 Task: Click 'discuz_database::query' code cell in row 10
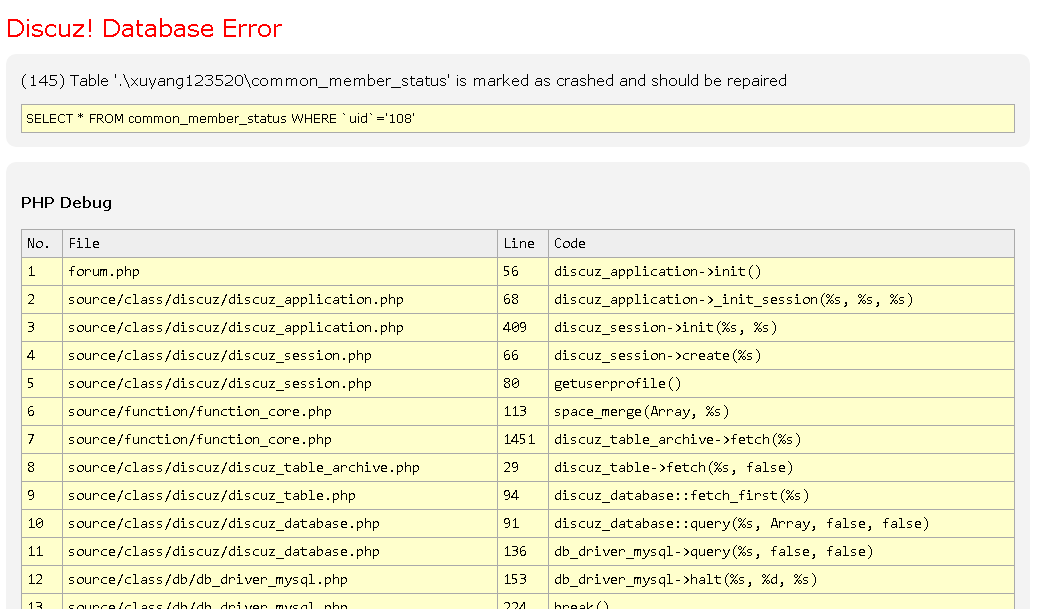tap(781, 524)
